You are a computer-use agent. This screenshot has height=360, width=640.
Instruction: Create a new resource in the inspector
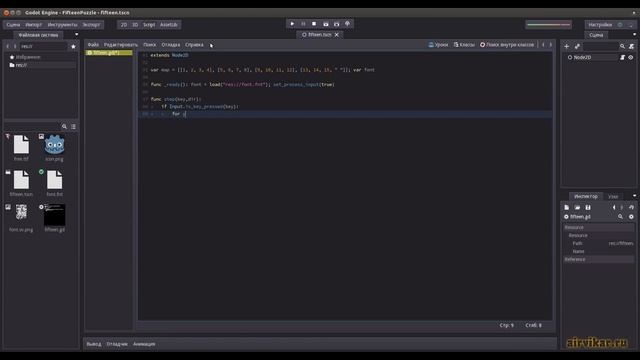click(x=567, y=207)
